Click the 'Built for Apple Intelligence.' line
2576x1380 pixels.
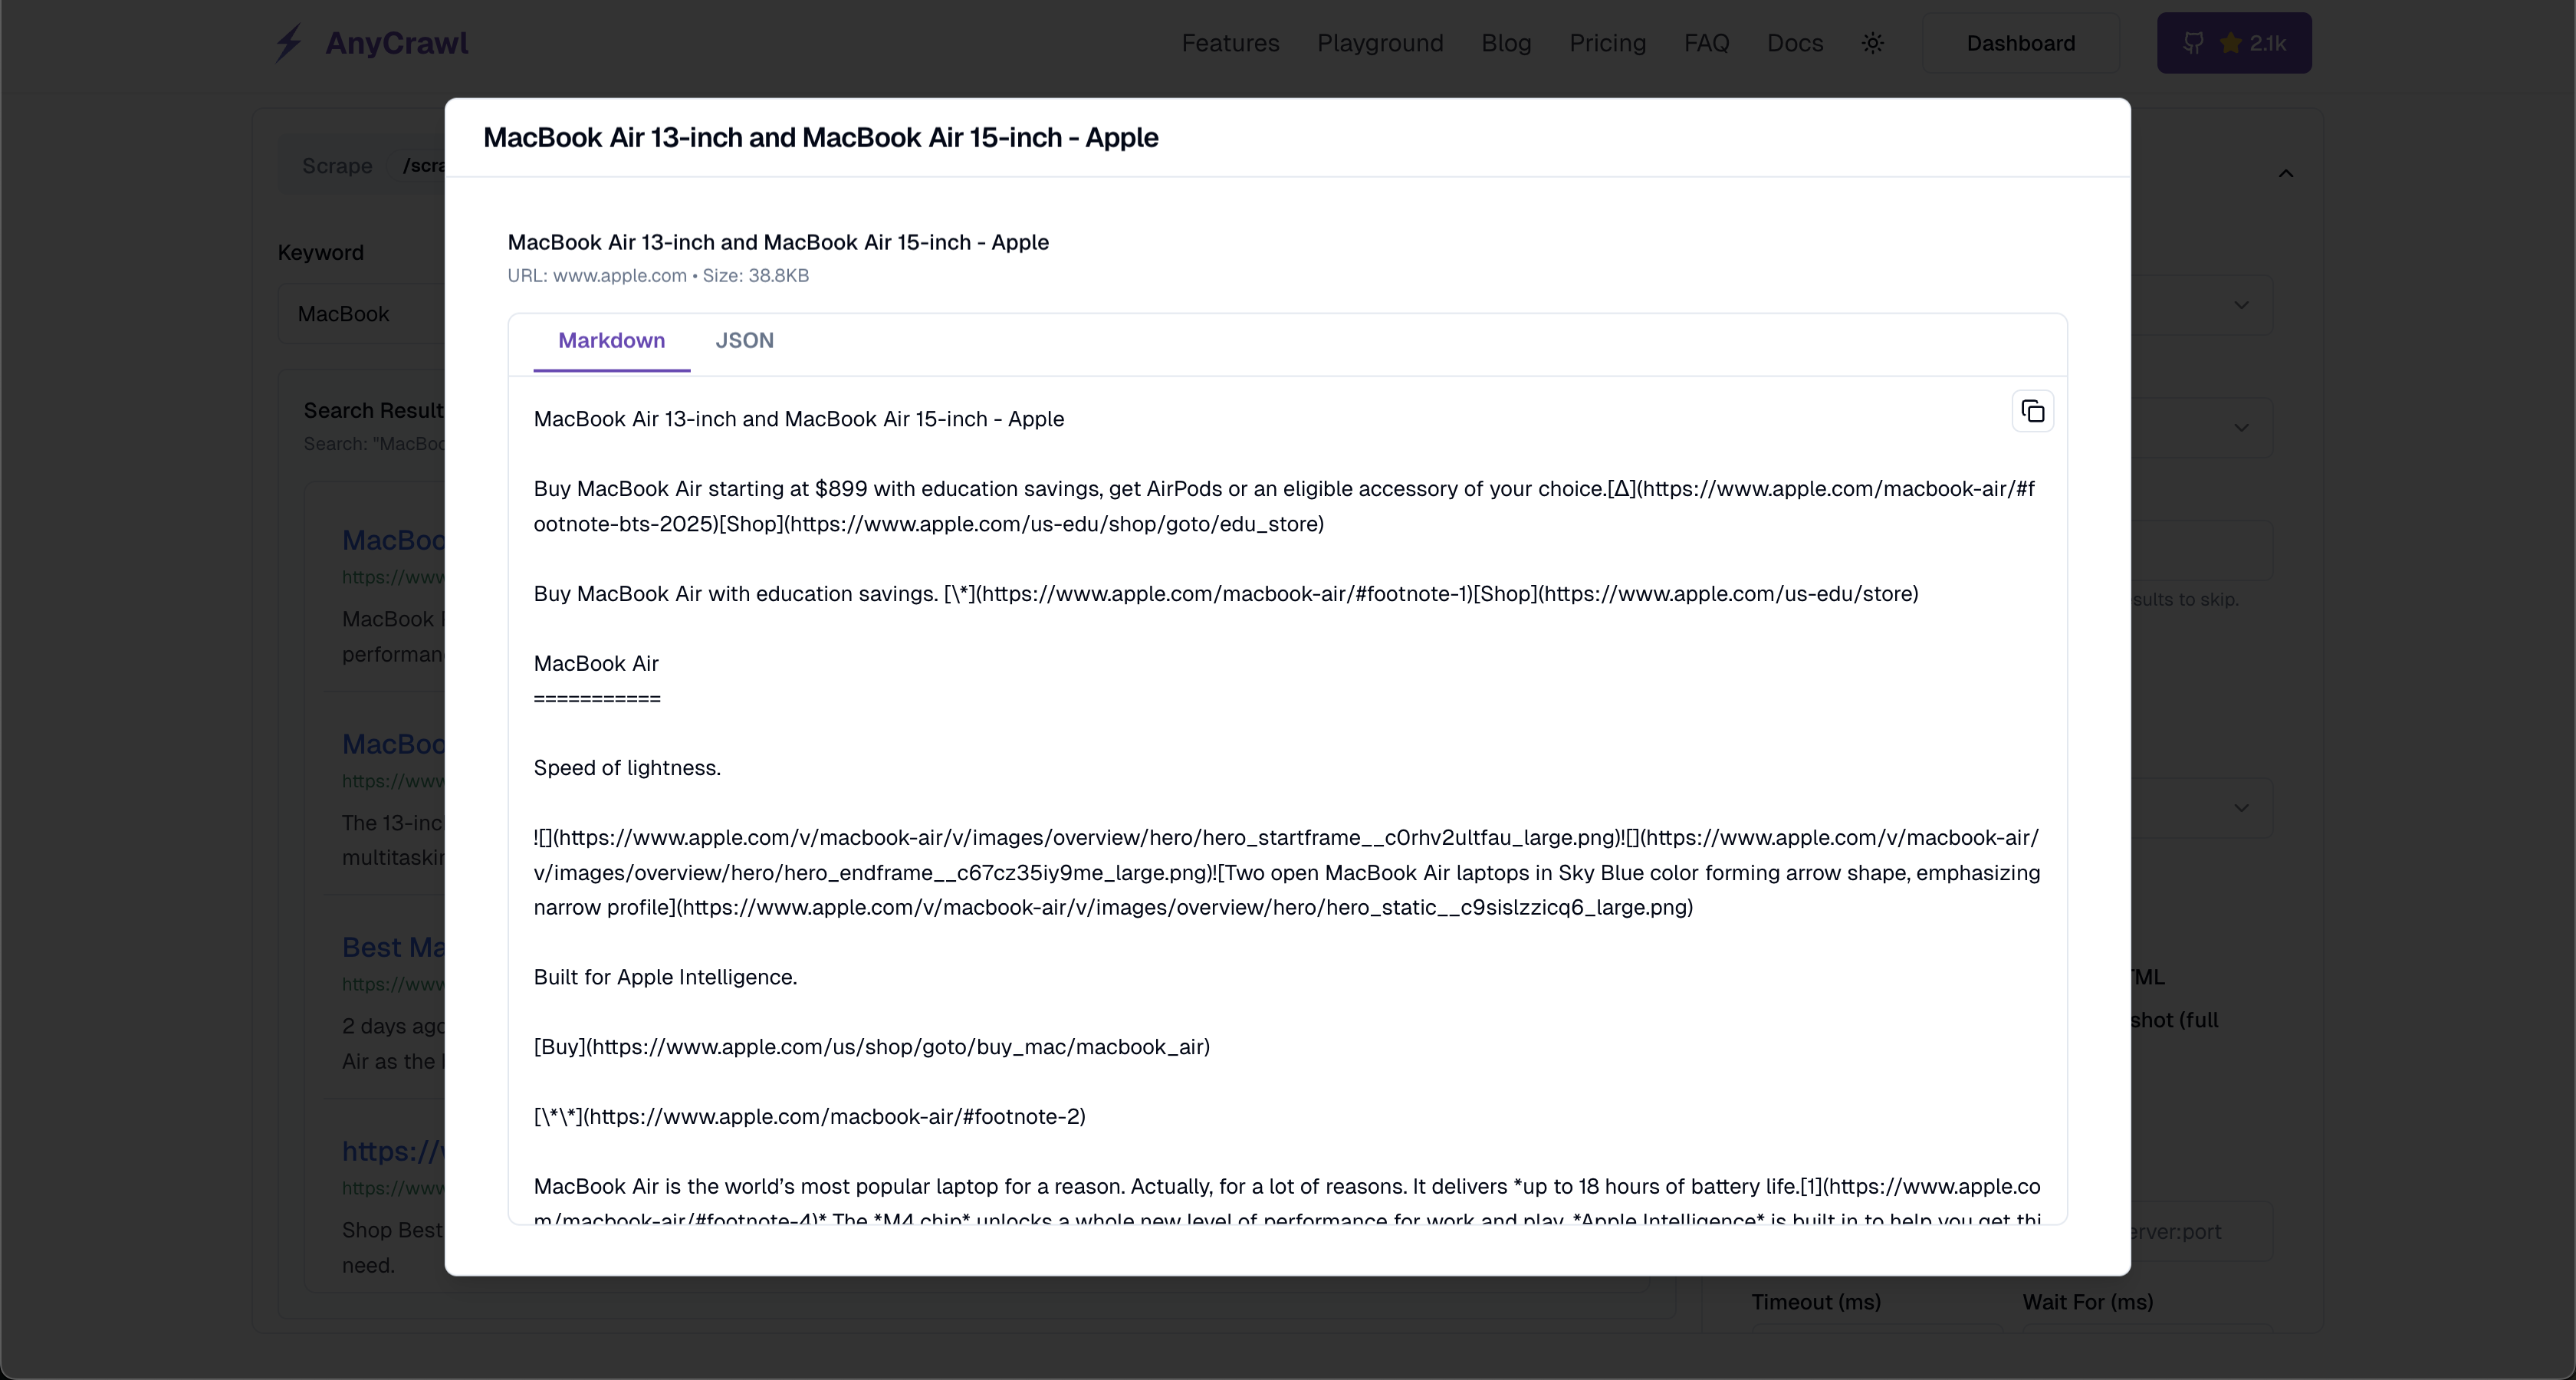tap(665, 977)
